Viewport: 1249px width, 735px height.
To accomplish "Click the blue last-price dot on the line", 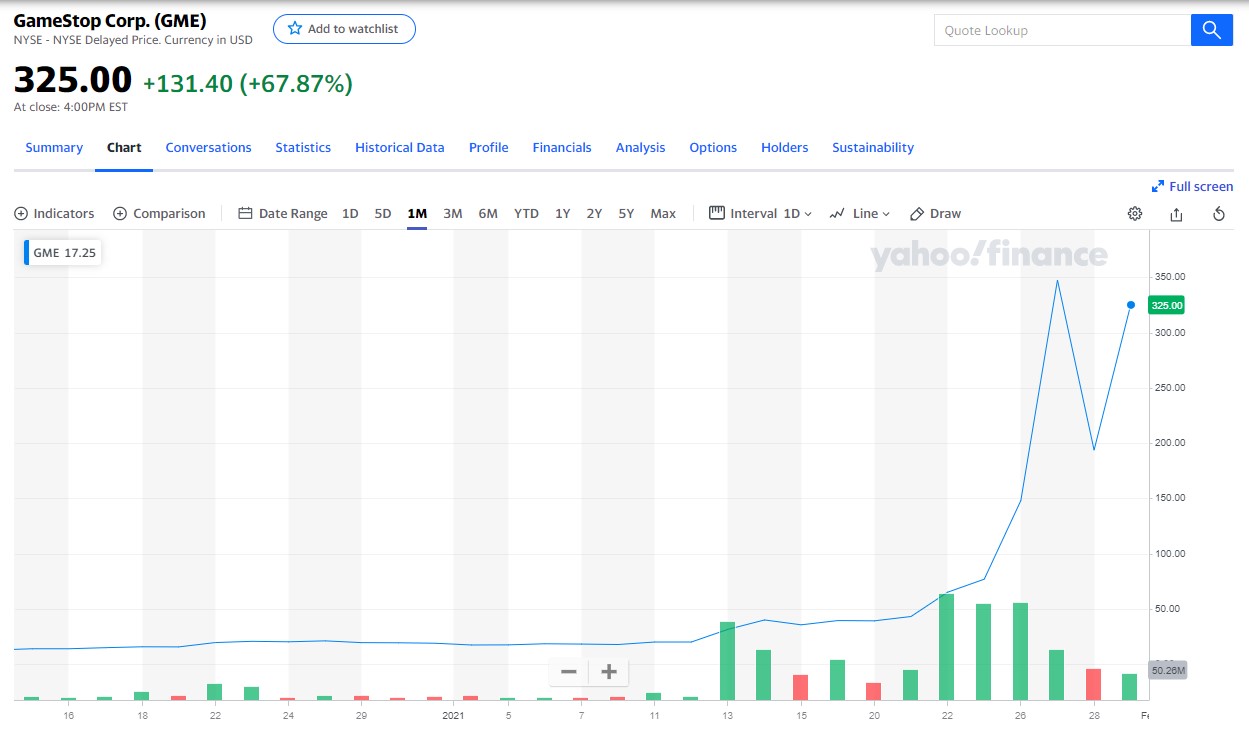I will tap(1131, 305).
